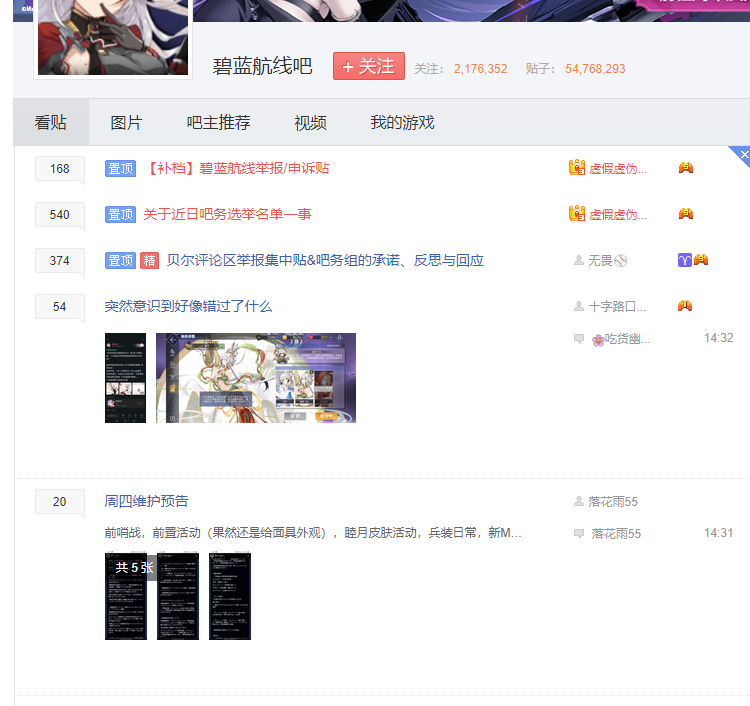Open the 看贴 tab

[51, 122]
